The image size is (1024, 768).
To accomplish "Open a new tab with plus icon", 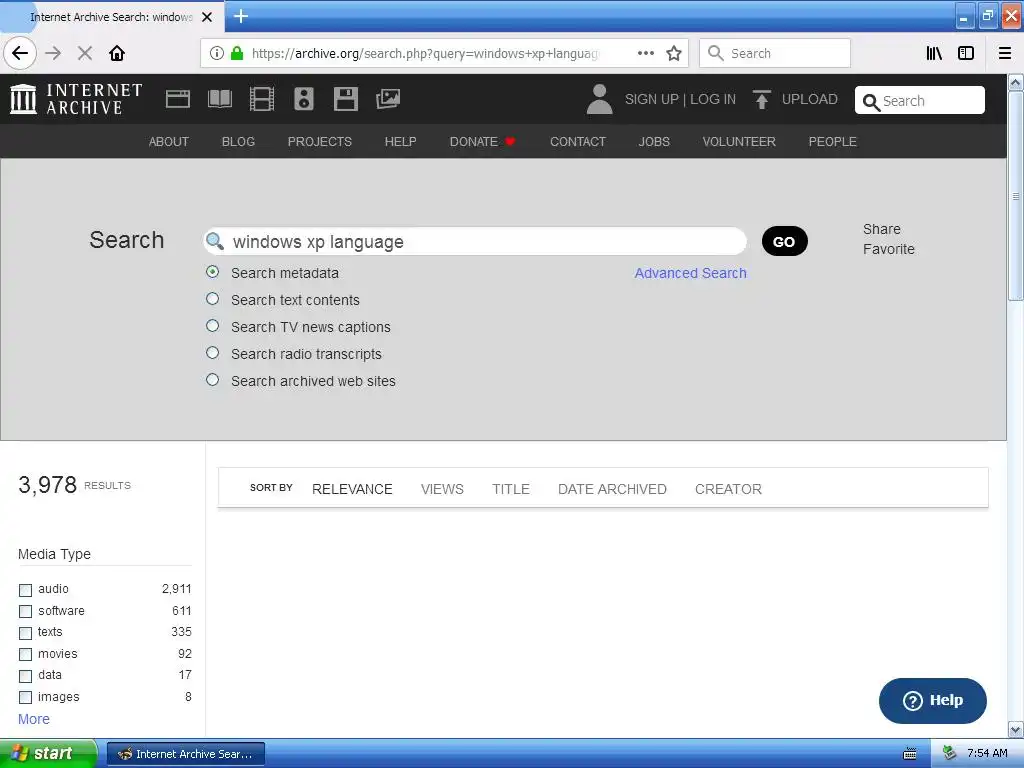I will pos(241,16).
